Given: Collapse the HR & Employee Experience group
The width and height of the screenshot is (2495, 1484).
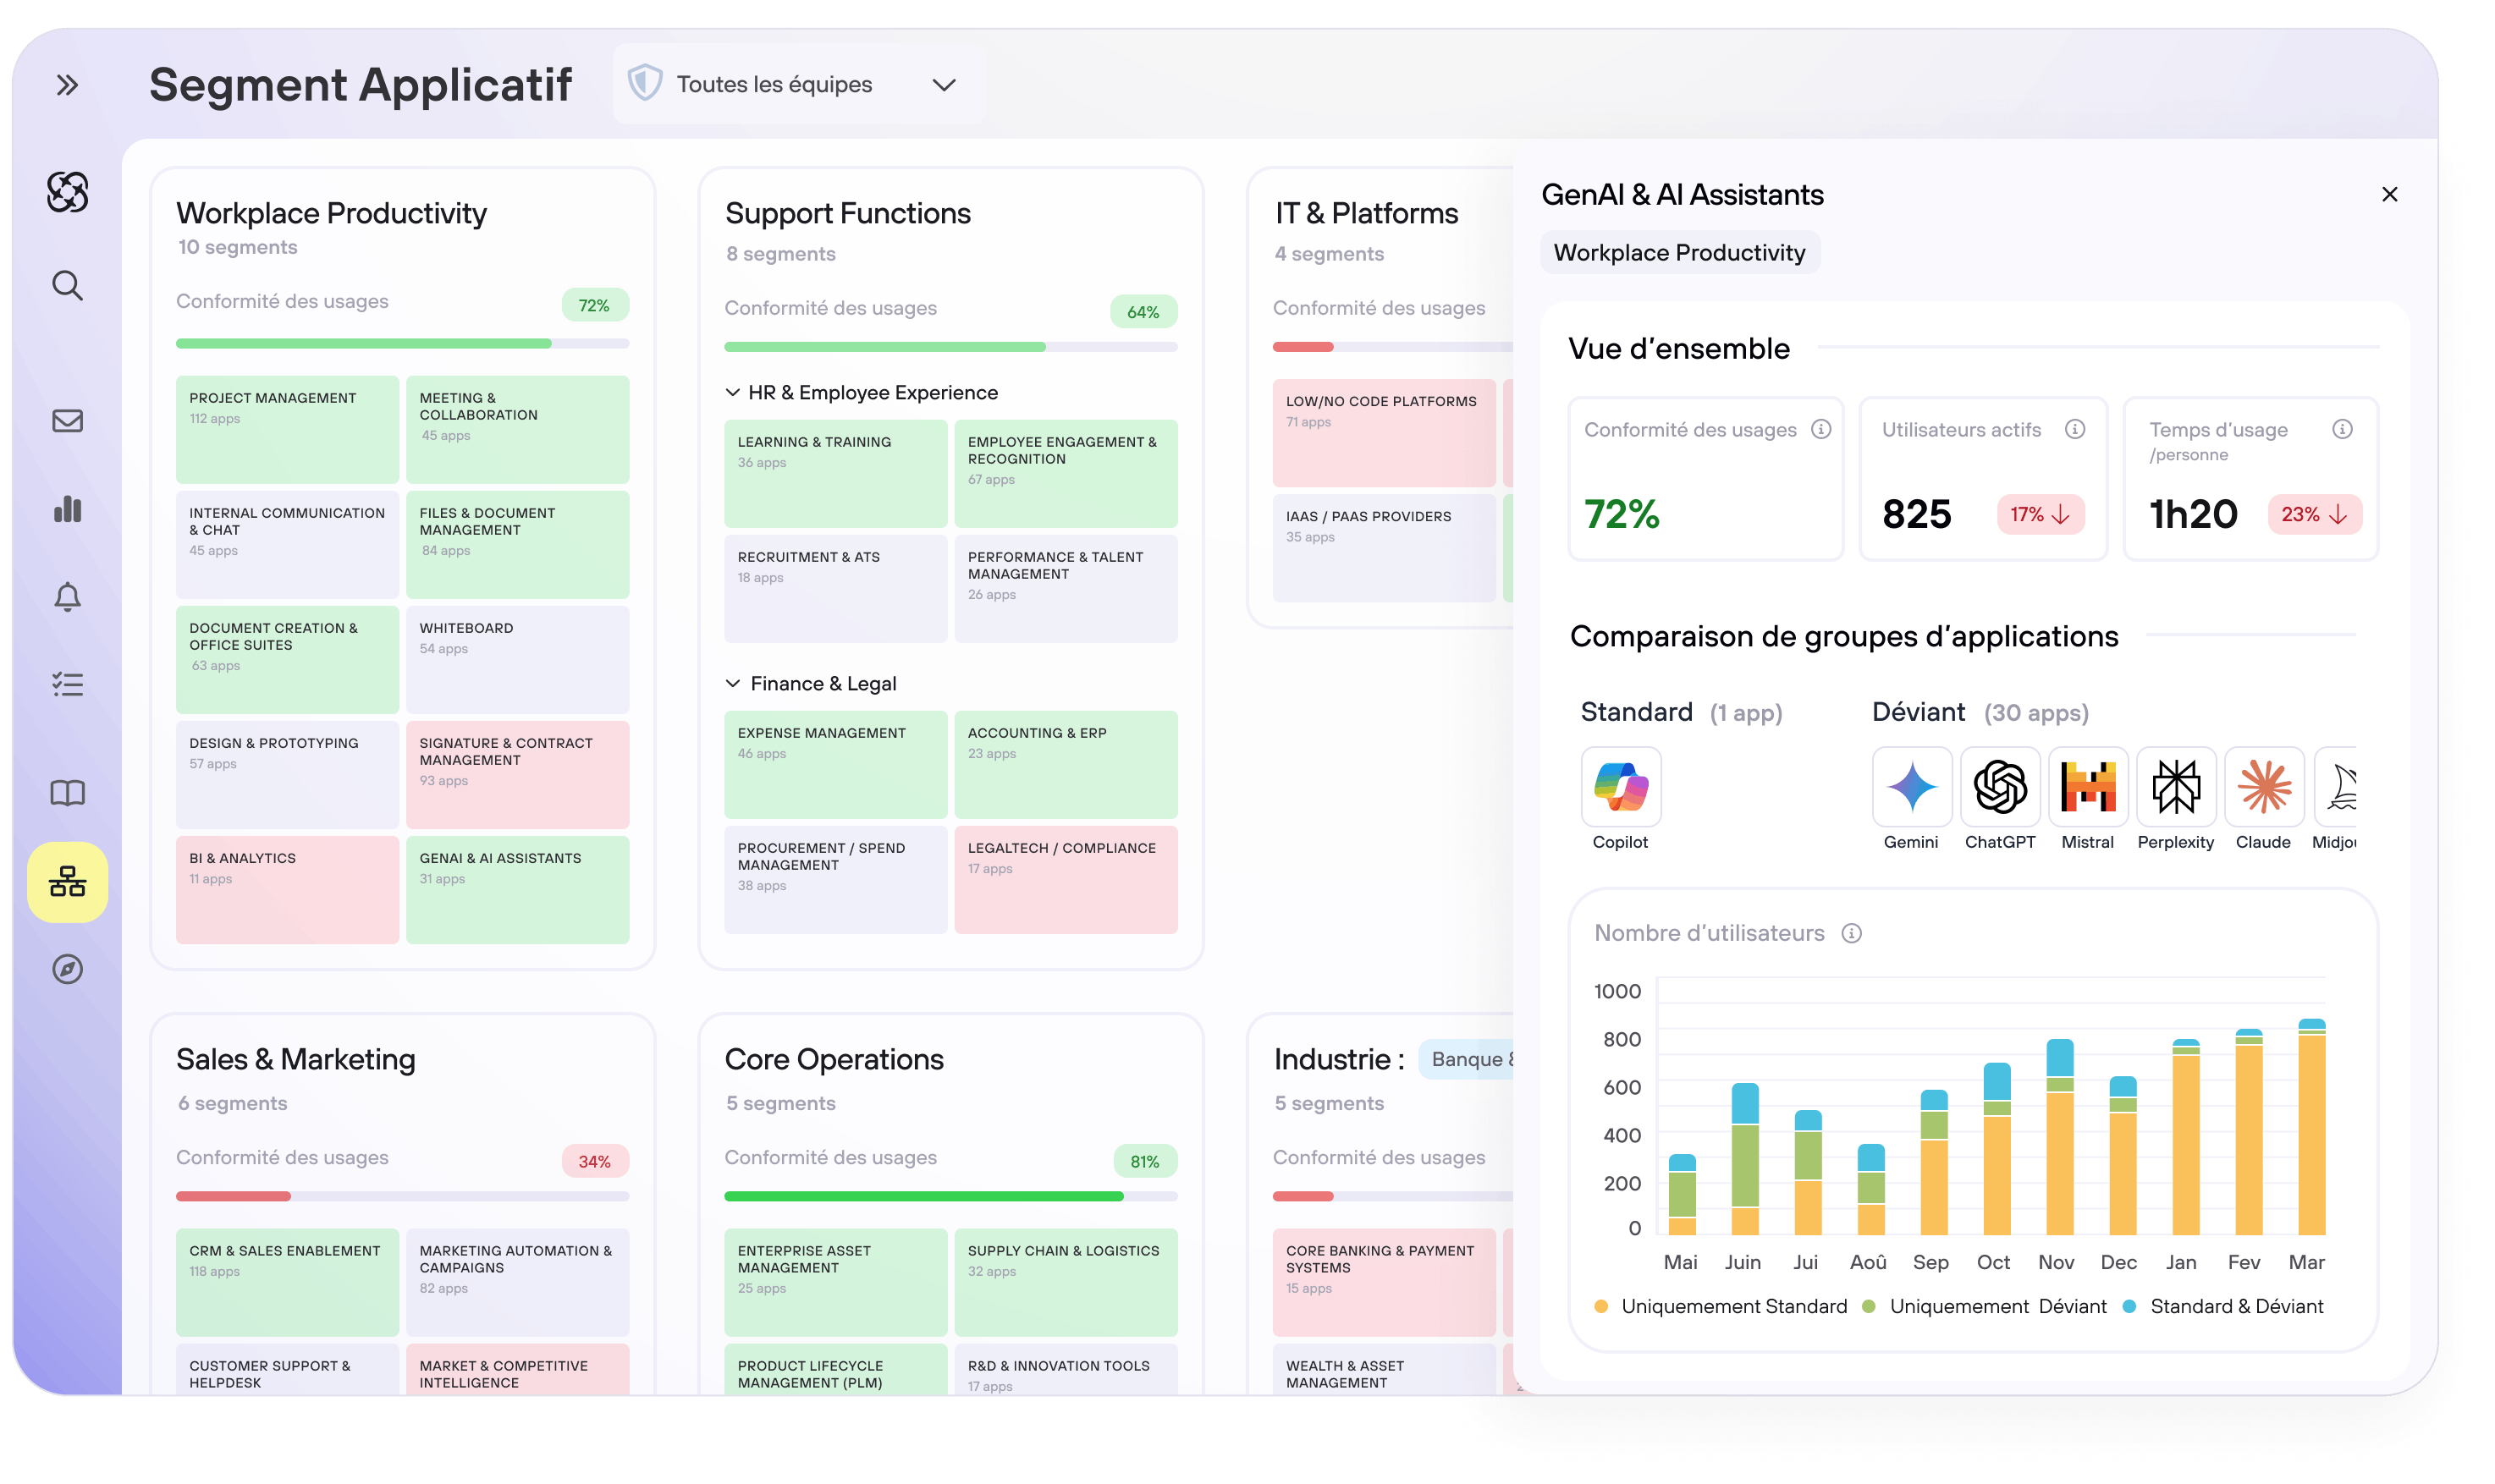Looking at the screenshot, I should [733, 393].
